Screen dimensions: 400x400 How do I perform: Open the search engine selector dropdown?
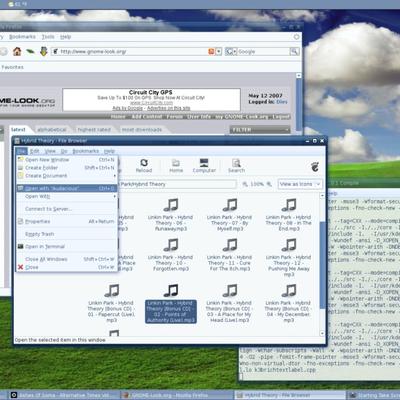(231, 51)
